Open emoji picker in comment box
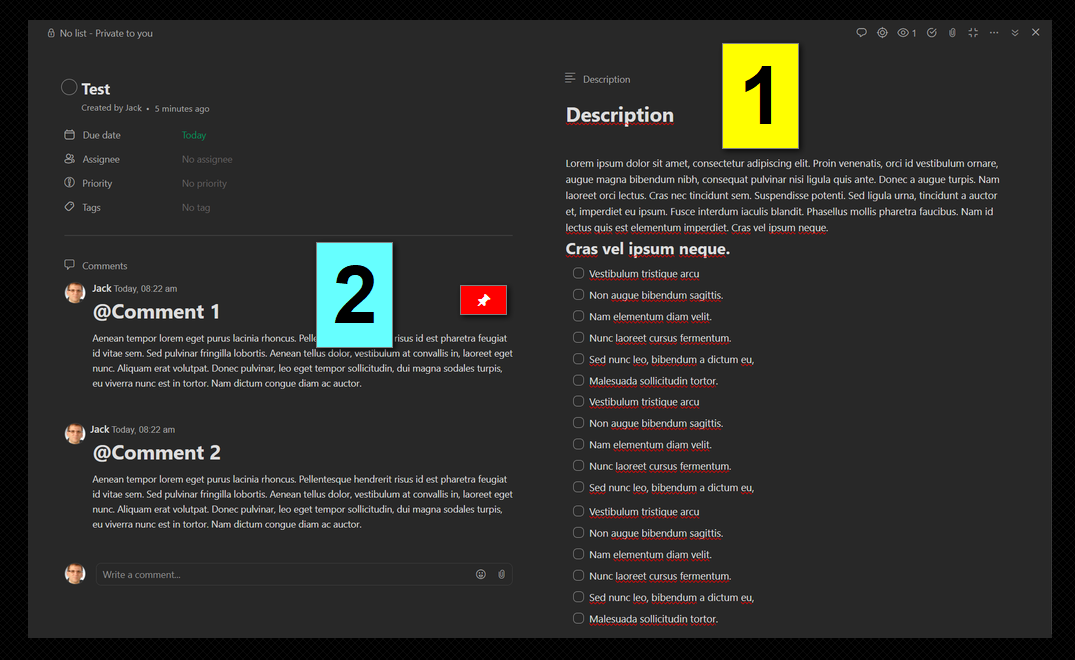The image size is (1075, 660). point(481,574)
